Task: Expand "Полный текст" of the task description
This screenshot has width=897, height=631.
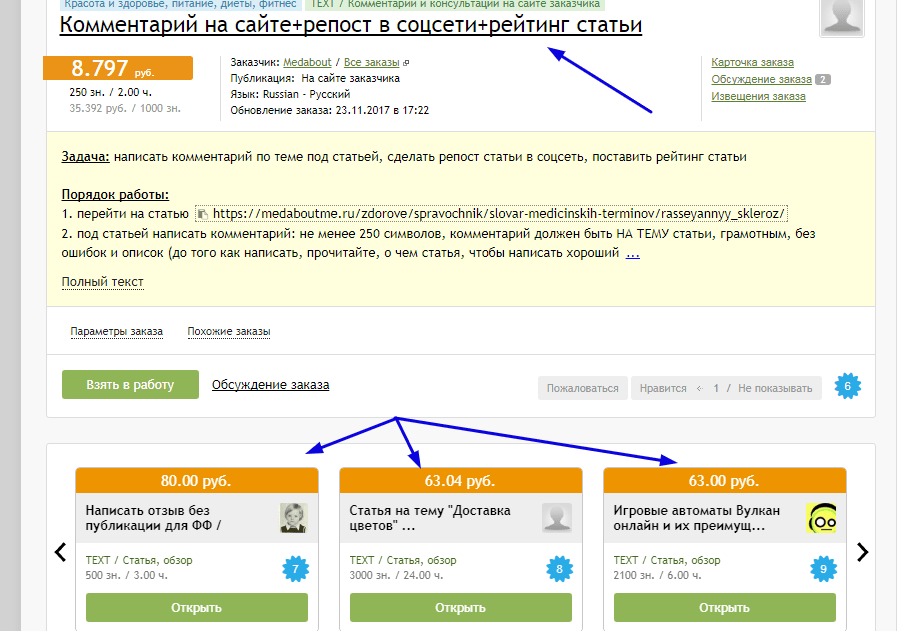Action: (102, 282)
